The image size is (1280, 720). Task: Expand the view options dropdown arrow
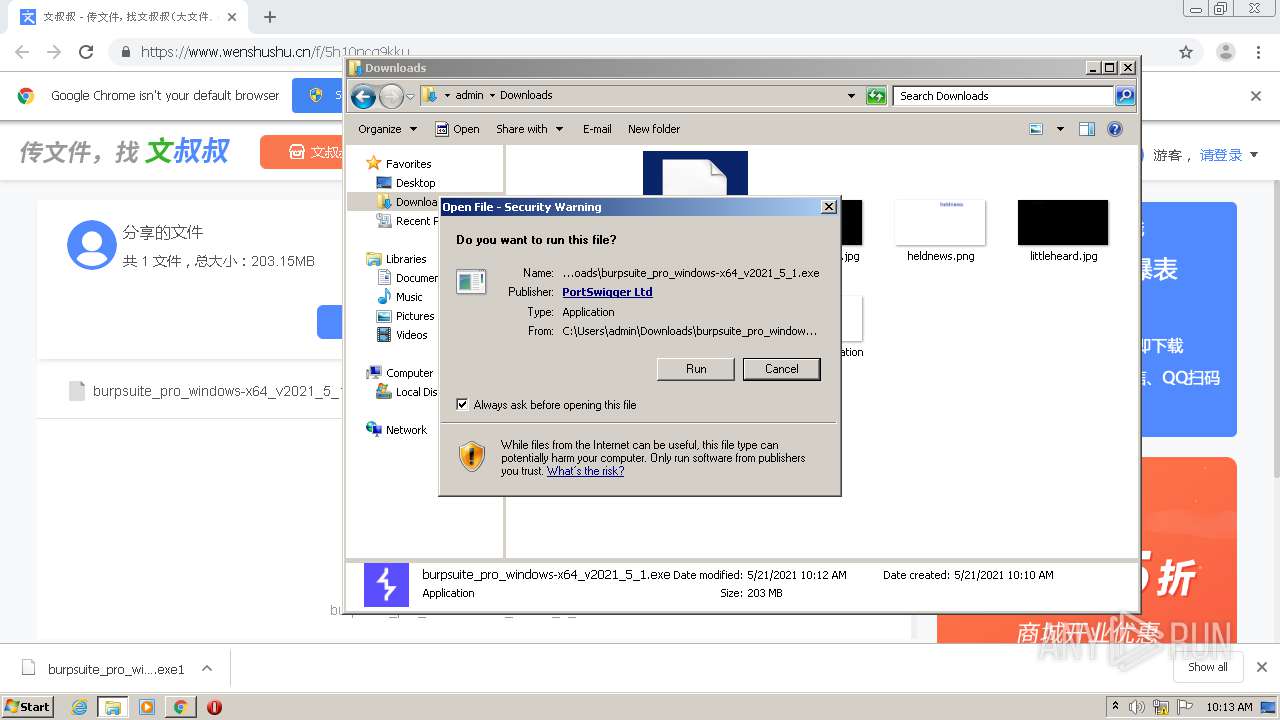point(1060,129)
